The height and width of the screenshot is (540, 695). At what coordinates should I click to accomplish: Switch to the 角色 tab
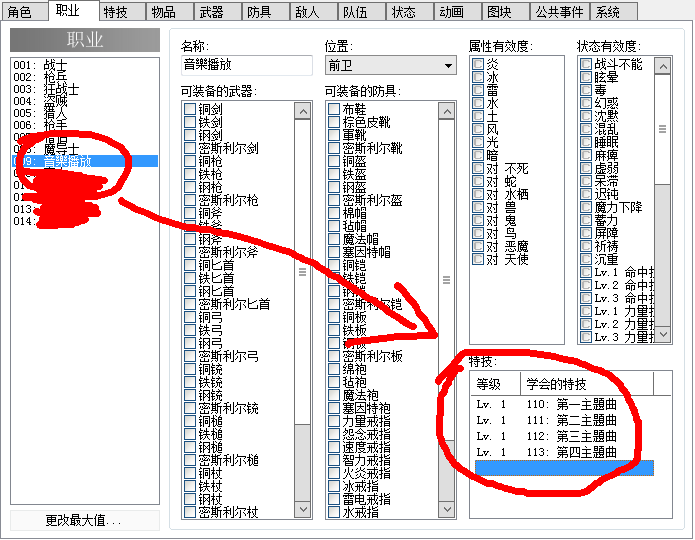pos(25,12)
